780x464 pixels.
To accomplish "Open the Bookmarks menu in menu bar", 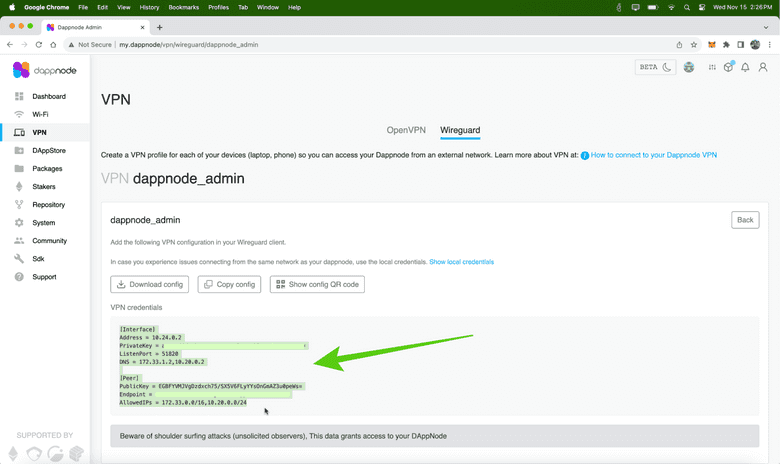I will [184, 7].
